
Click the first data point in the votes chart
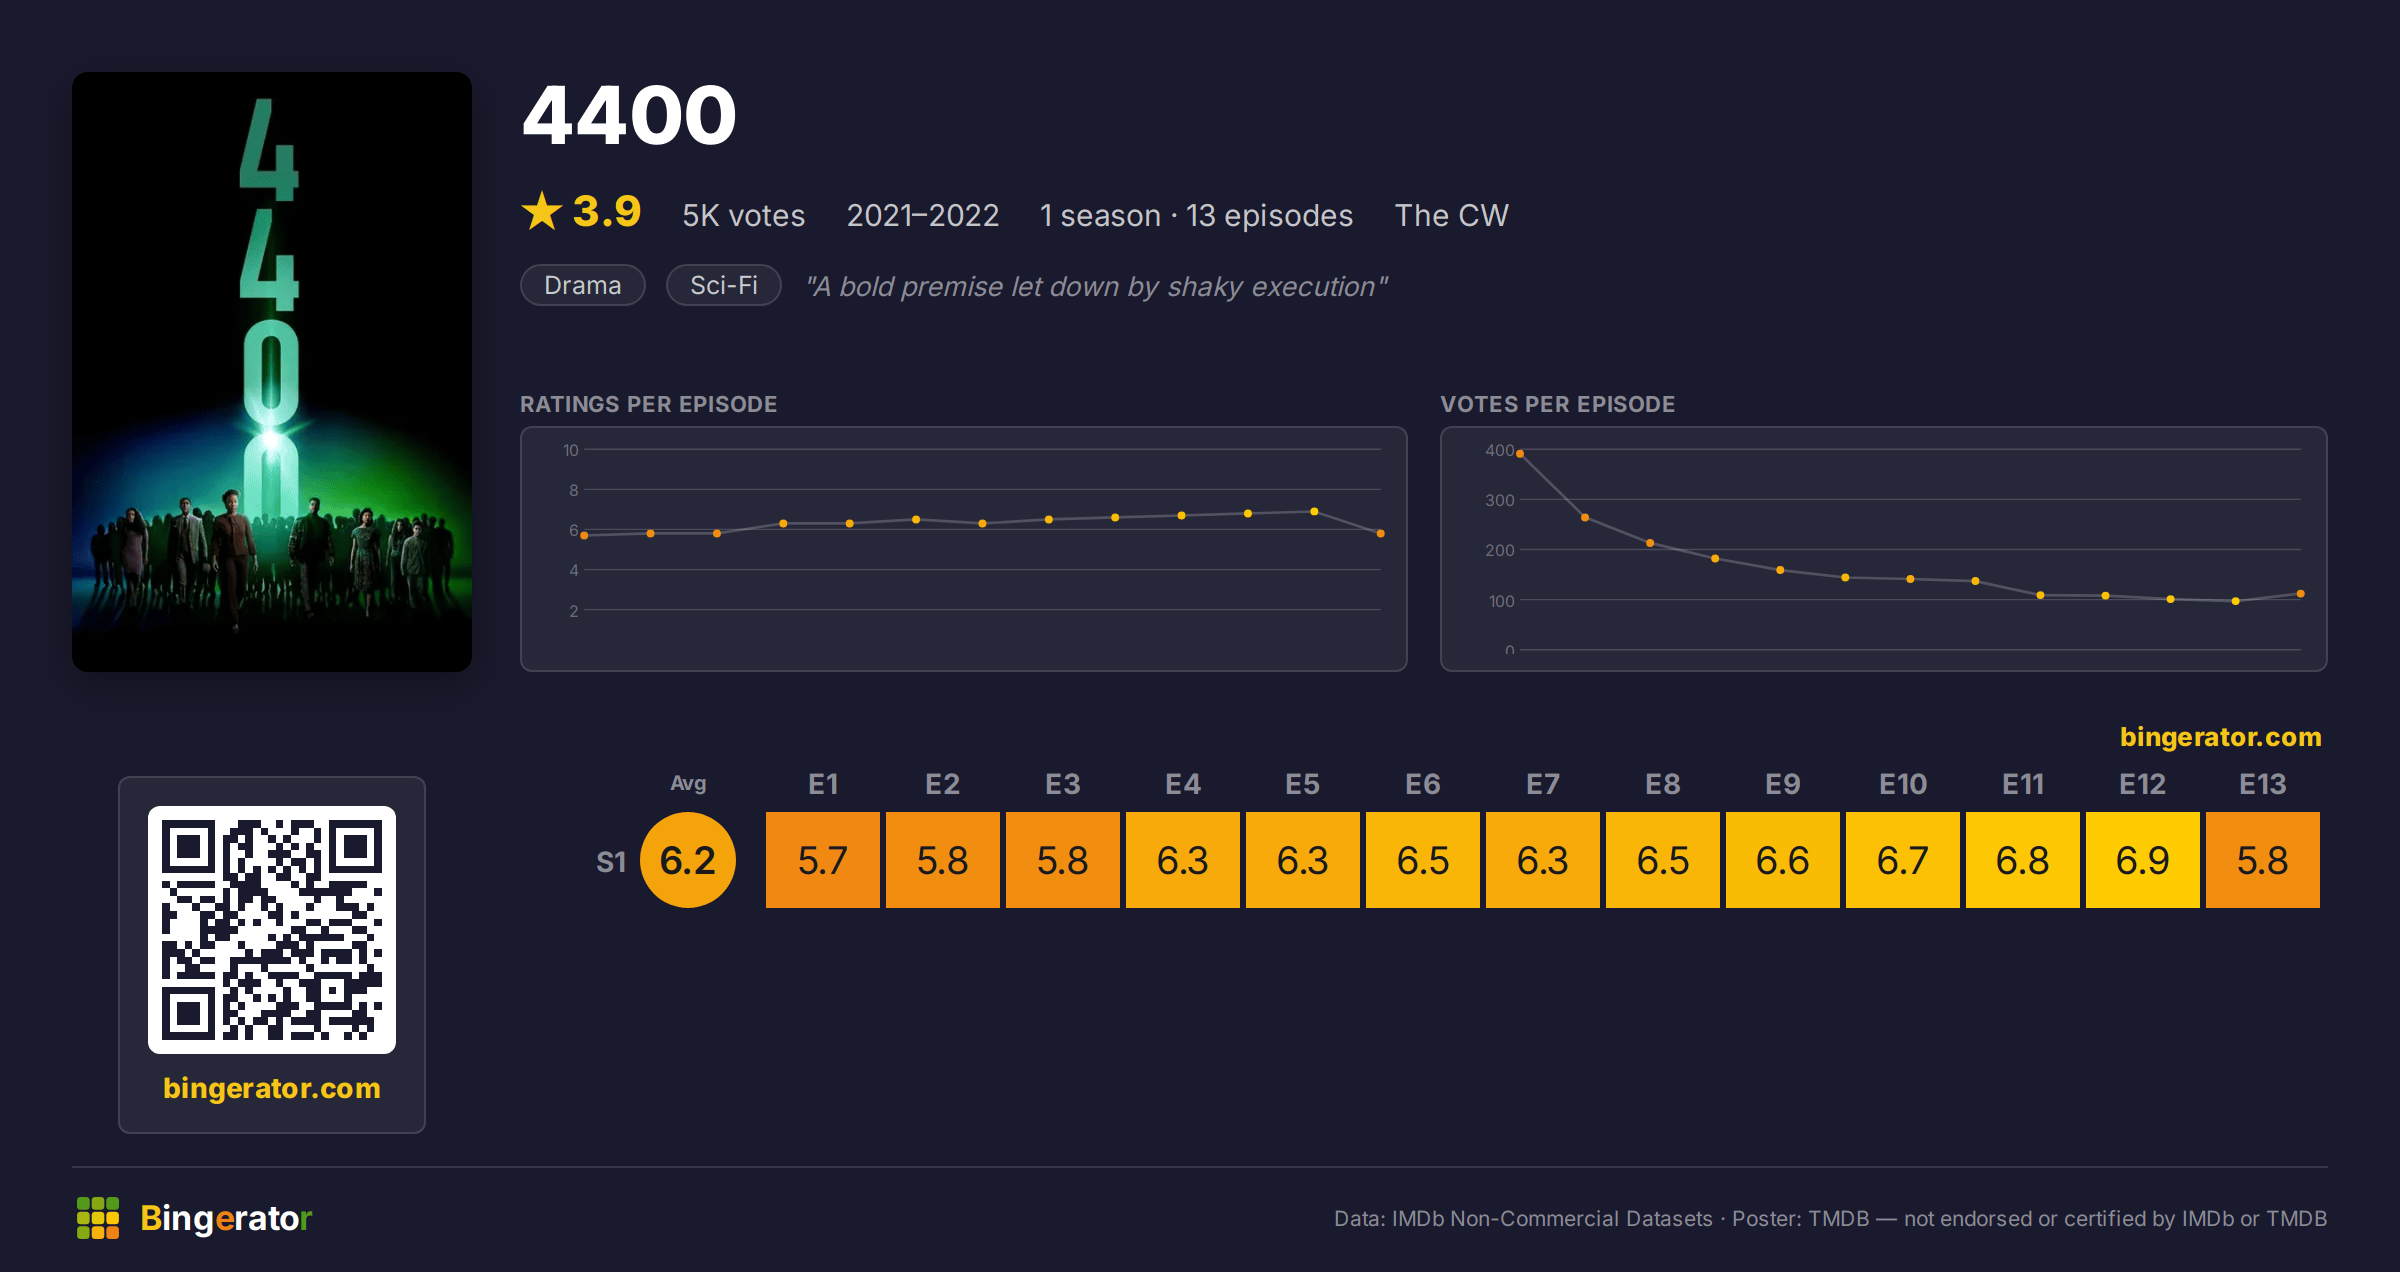1520,454
